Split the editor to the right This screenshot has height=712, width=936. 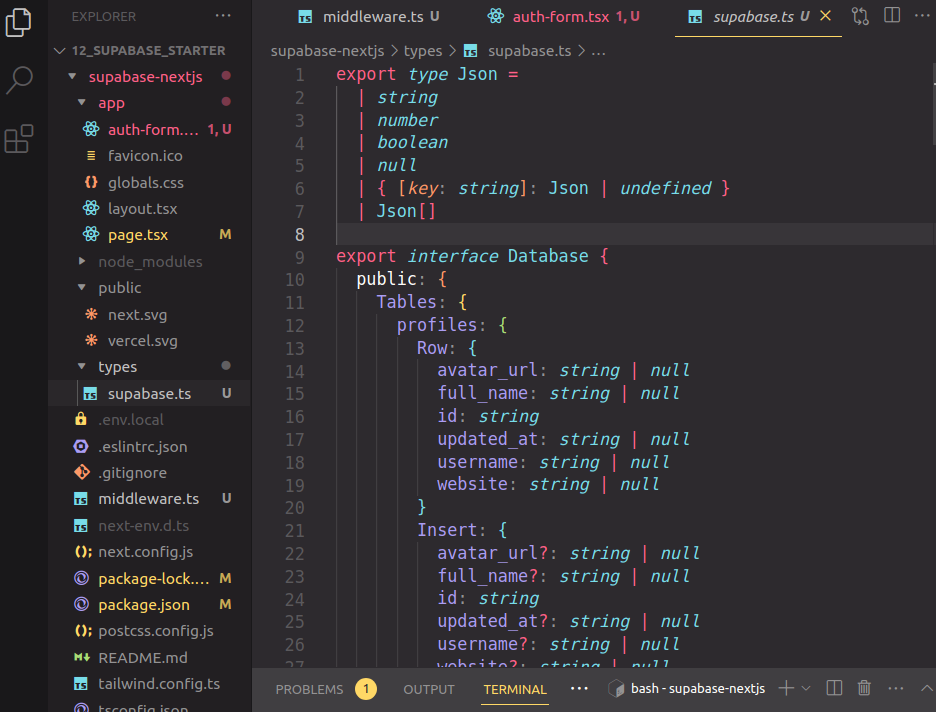[x=892, y=16]
